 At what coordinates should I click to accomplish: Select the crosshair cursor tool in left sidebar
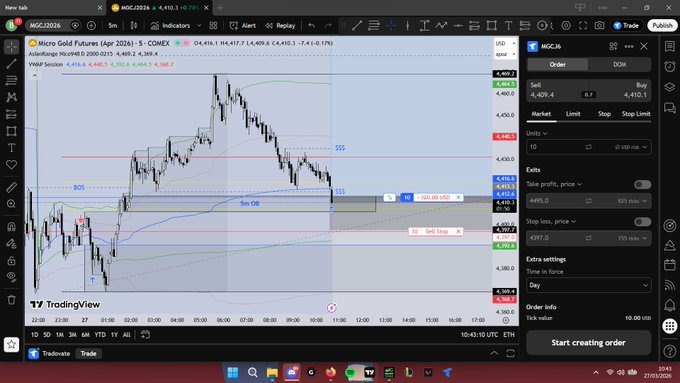point(12,46)
